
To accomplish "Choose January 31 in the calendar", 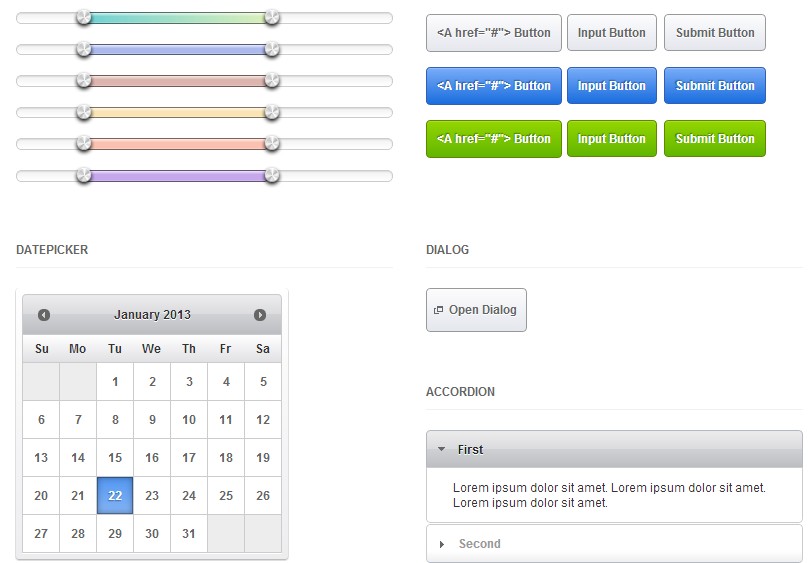I will (189, 534).
